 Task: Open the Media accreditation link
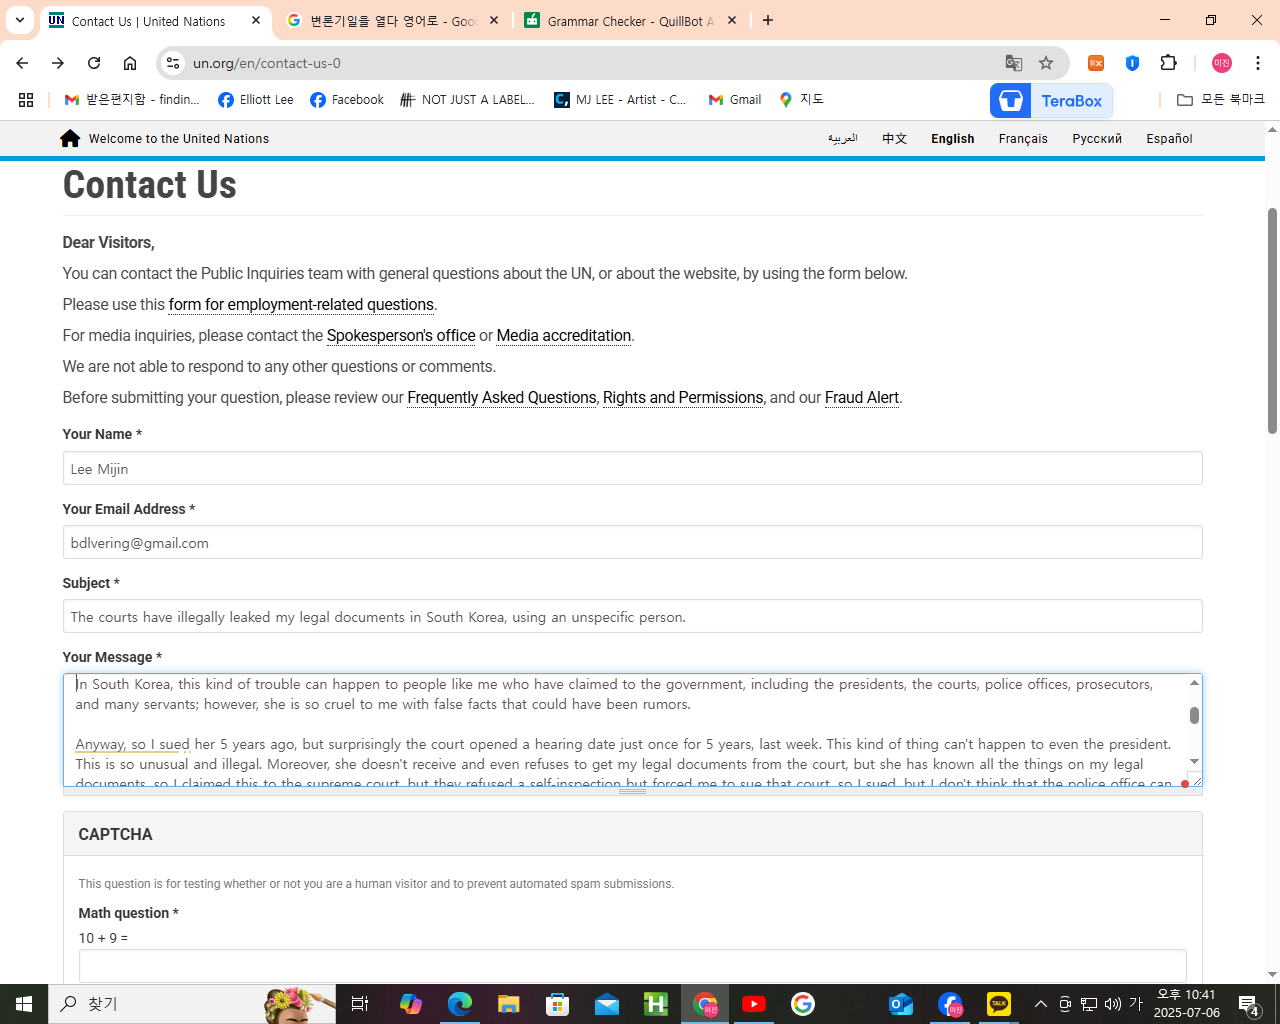[x=564, y=336]
